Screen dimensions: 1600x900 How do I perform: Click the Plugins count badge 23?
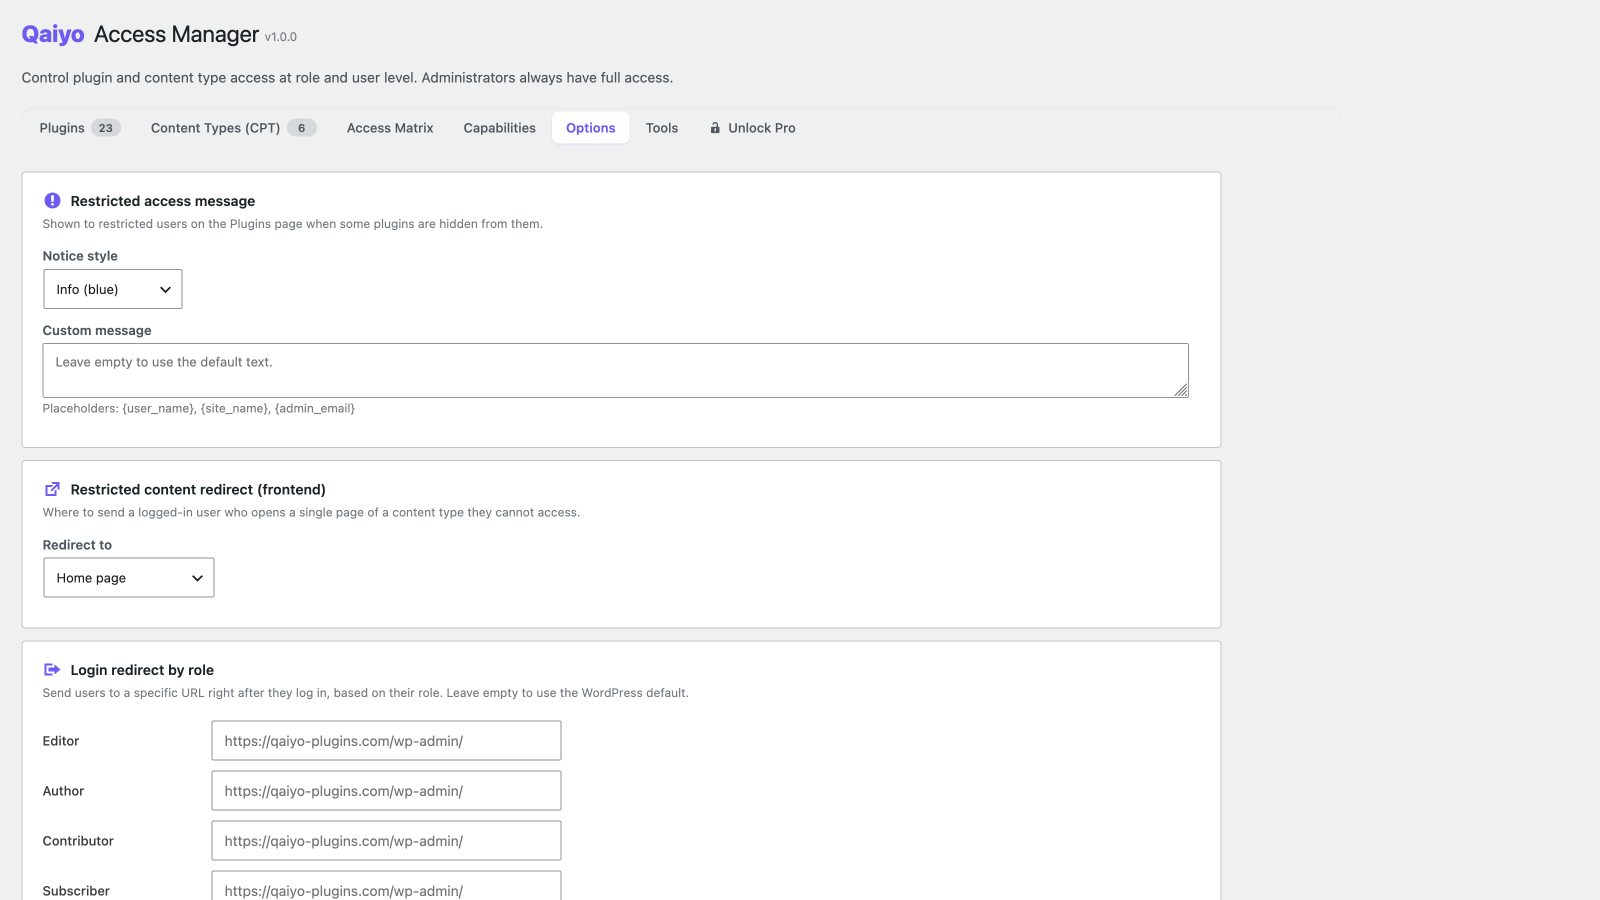coord(106,128)
